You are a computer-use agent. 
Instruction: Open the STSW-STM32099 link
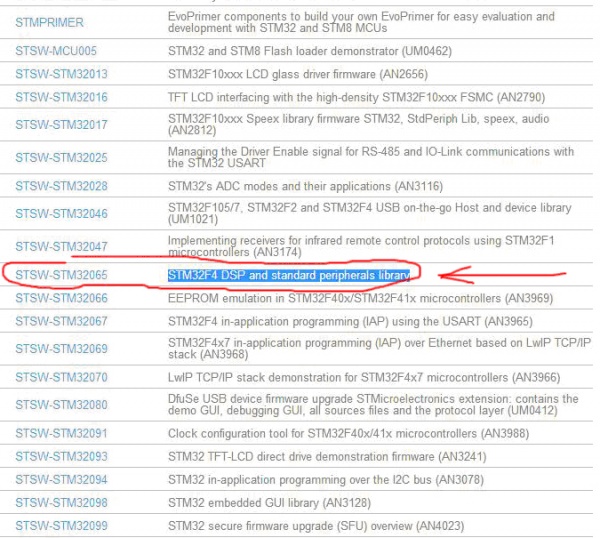click(x=61, y=526)
